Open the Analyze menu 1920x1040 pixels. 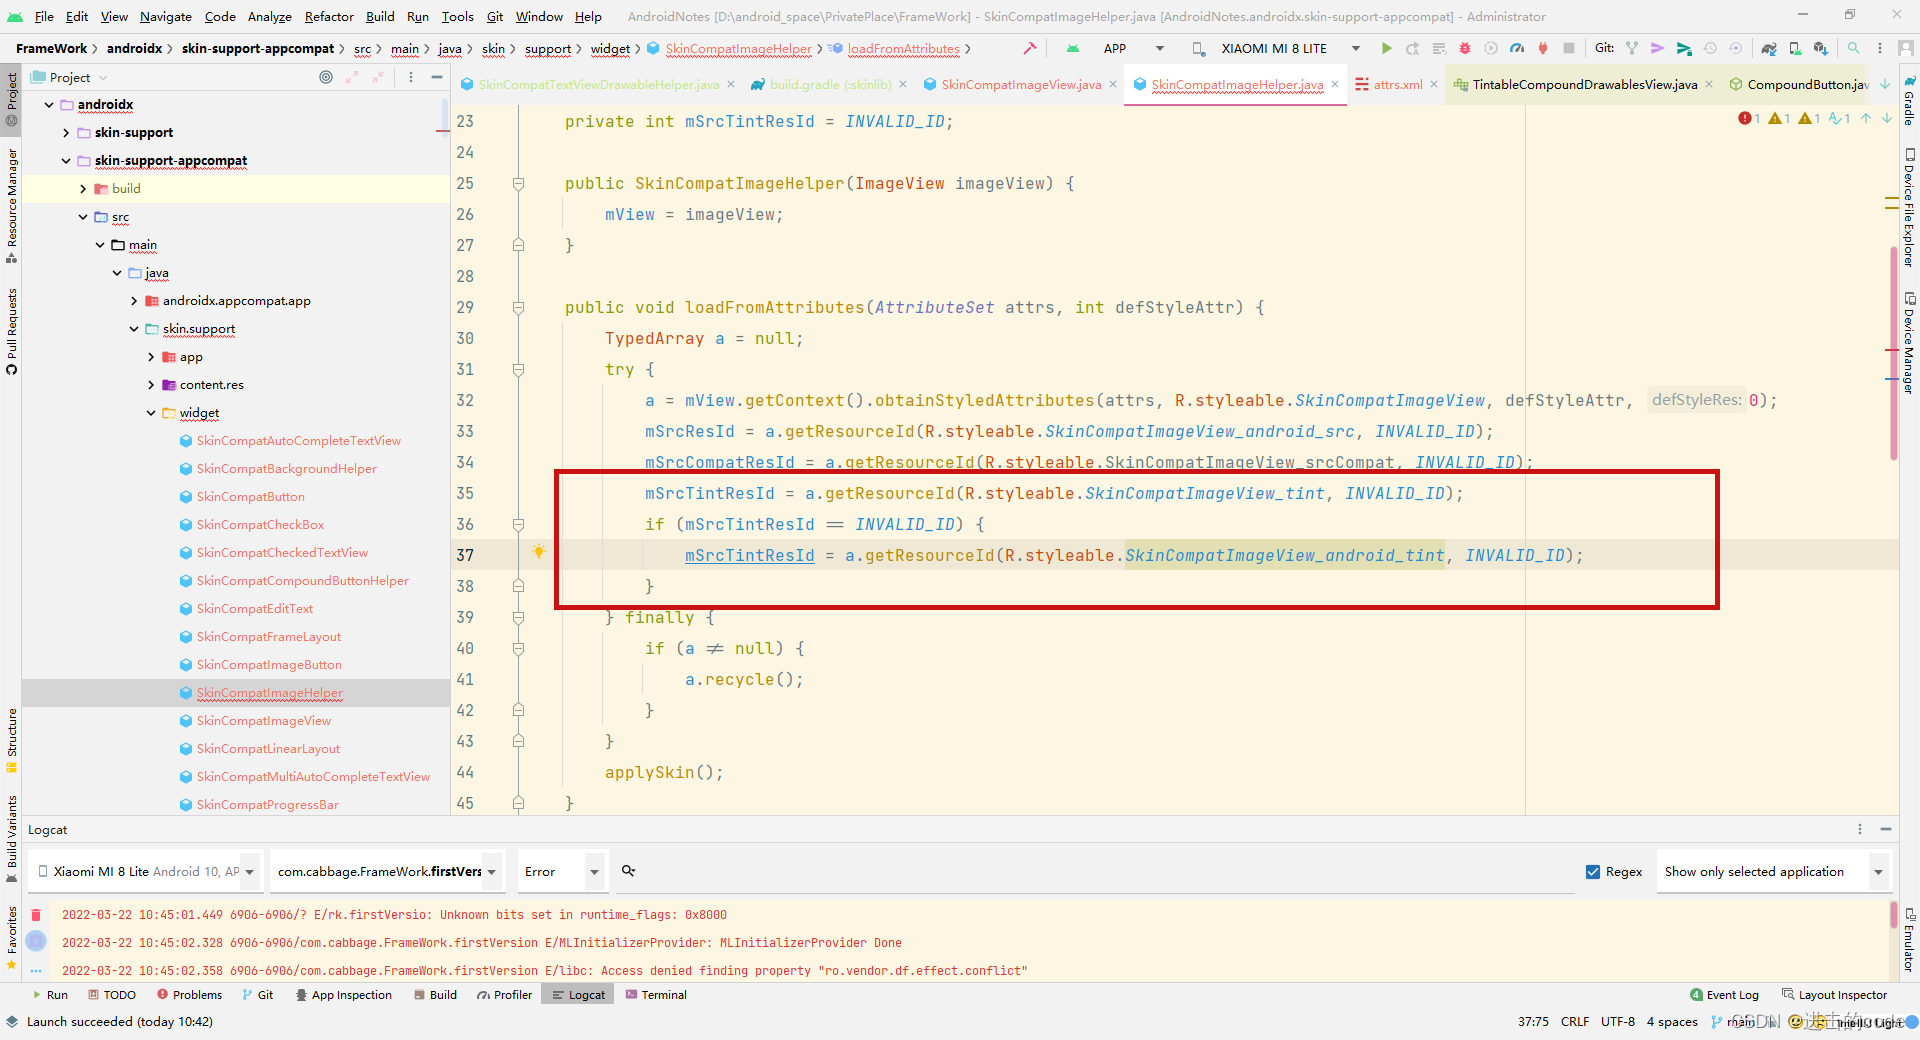click(x=269, y=16)
